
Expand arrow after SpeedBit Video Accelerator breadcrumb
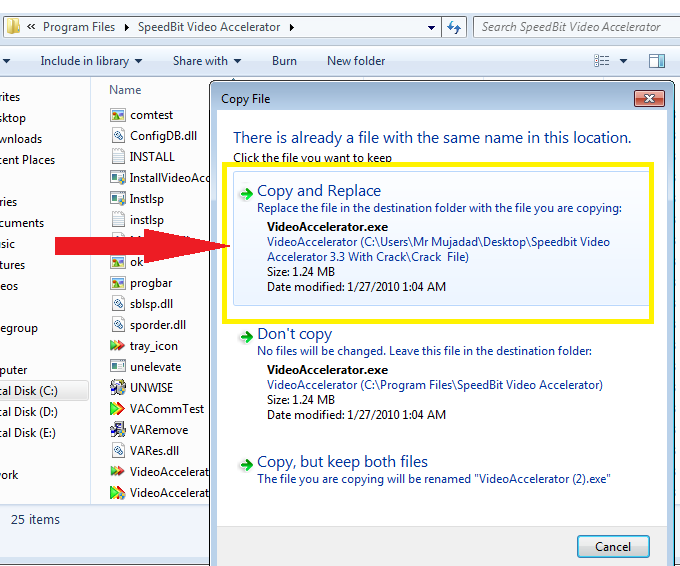292,27
